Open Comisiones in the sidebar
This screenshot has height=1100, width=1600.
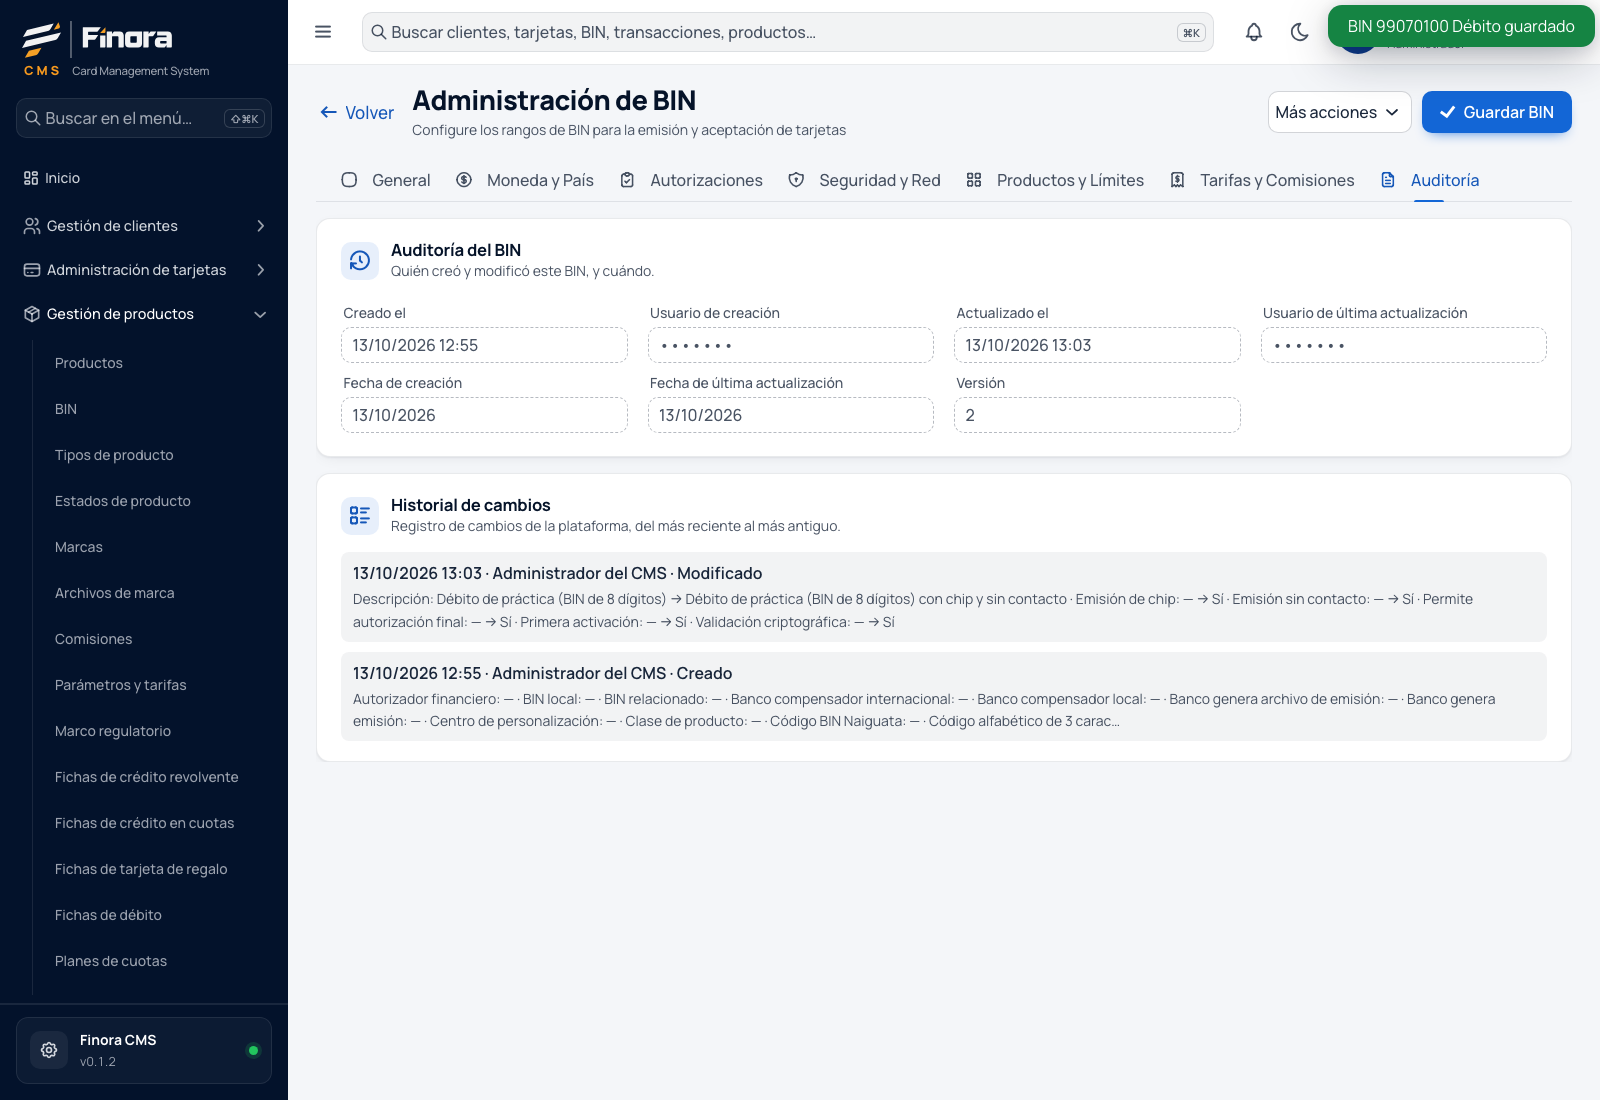pos(94,639)
